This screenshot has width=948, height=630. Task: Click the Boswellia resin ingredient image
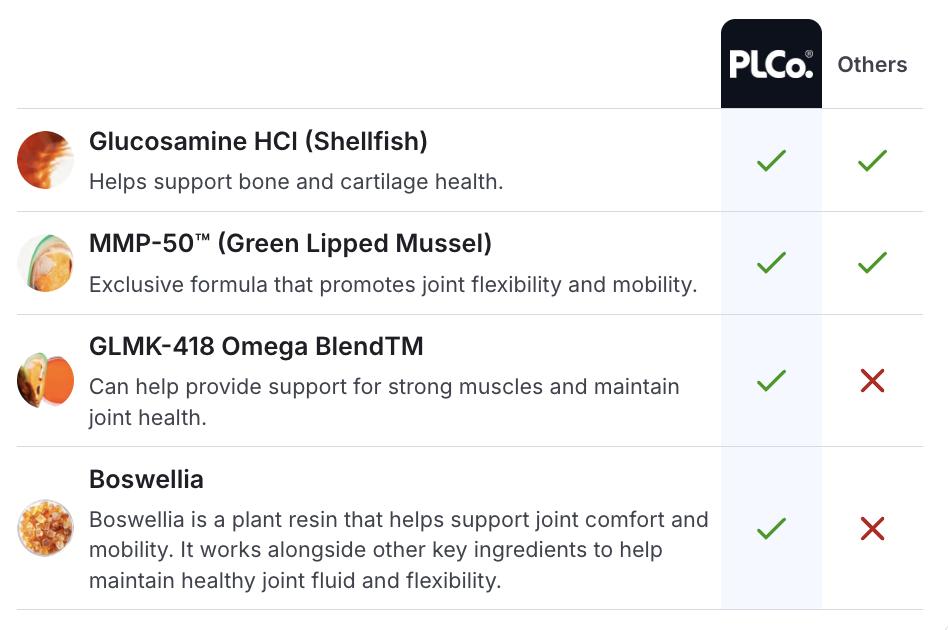[45, 528]
